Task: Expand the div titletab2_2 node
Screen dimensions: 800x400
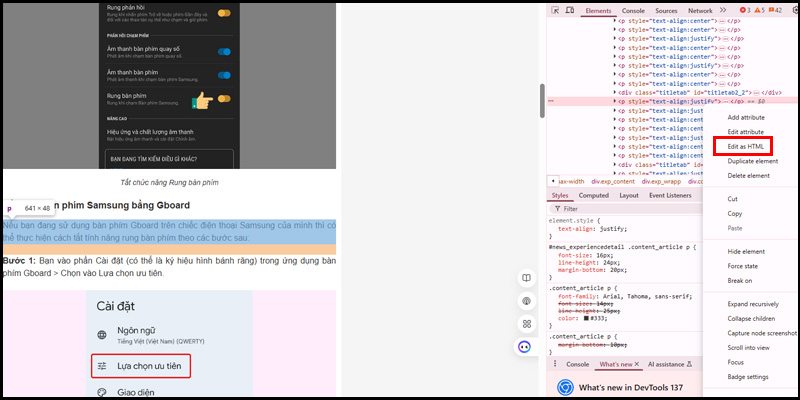Action: 615,93
